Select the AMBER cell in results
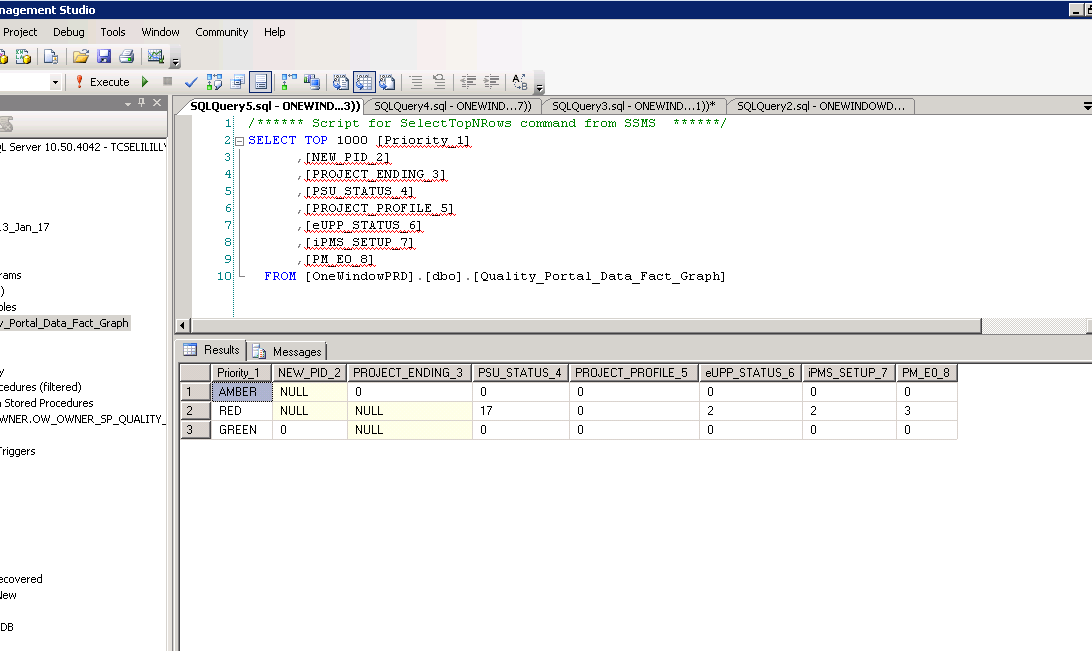 242,392
